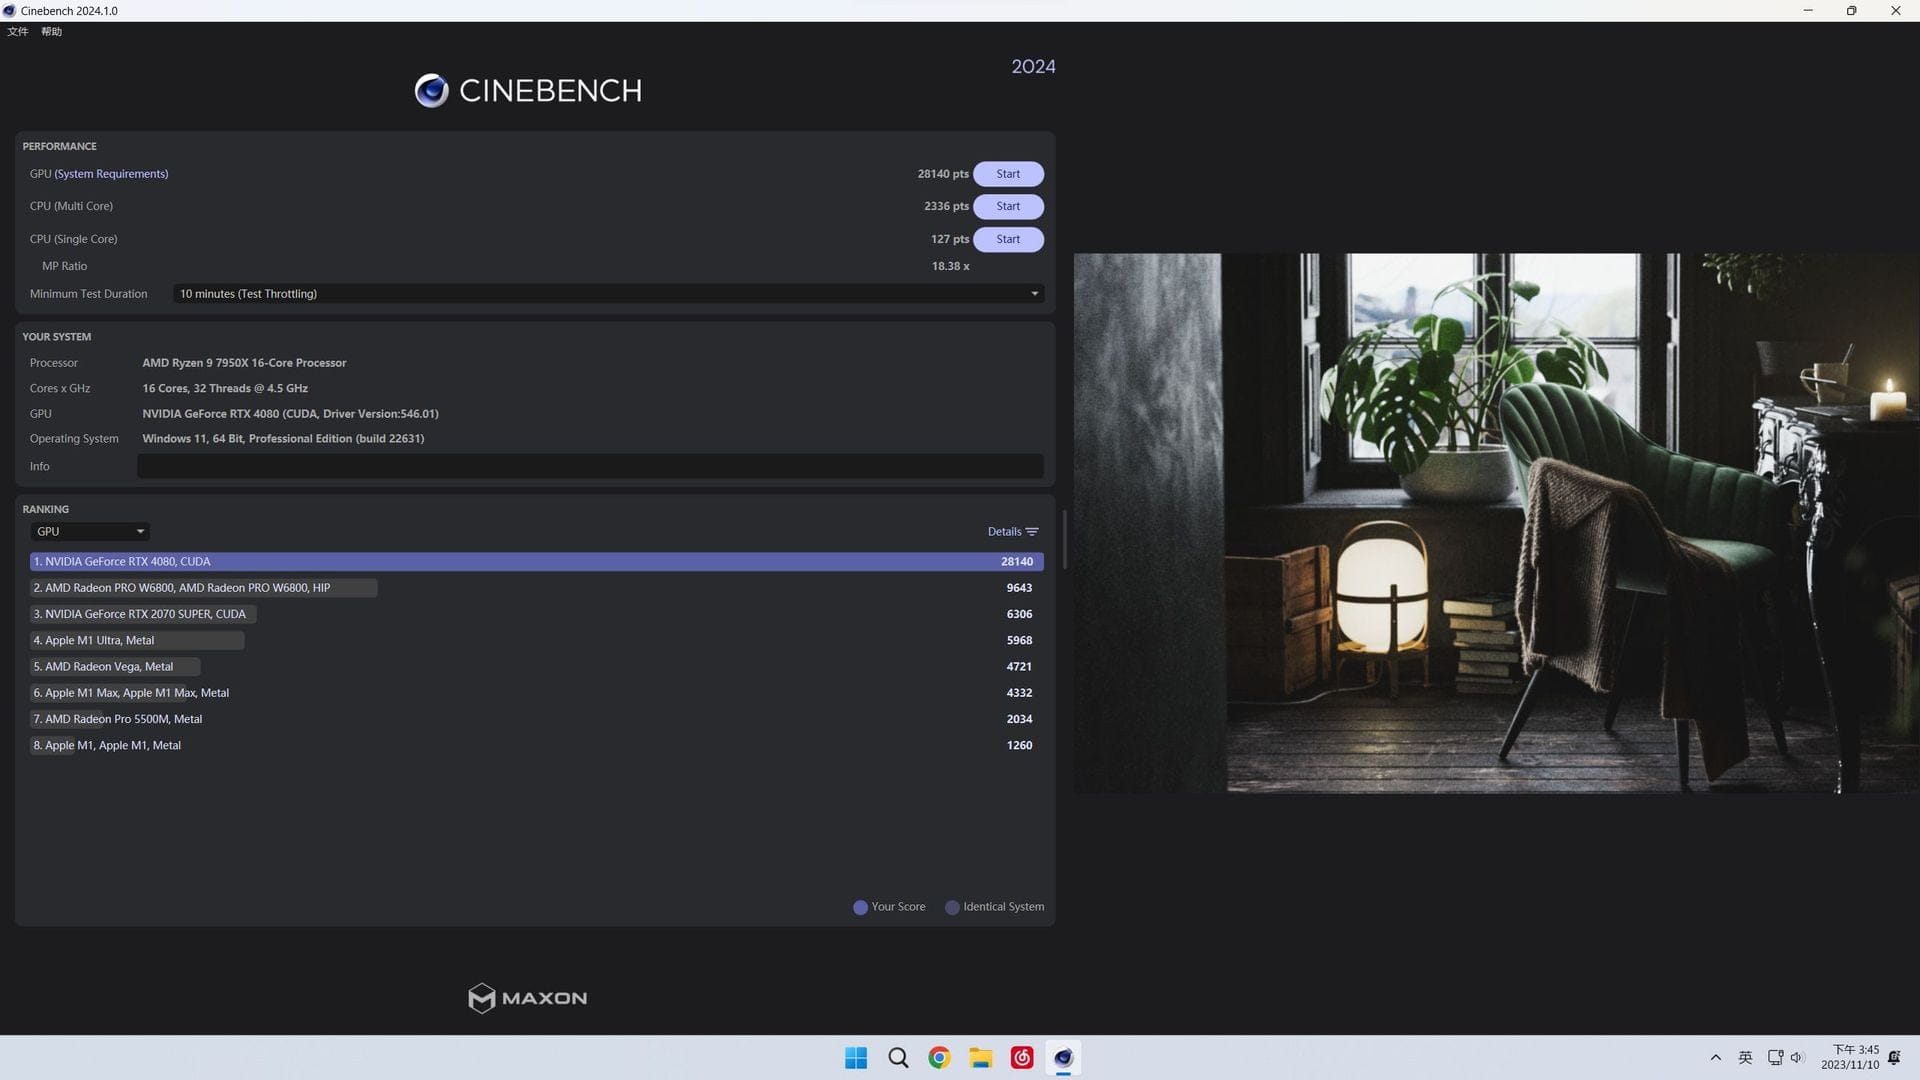This screenshot has height=1080, width=1920.
Task: Click the Your Score legend swatch
Action: click(860, 908)
